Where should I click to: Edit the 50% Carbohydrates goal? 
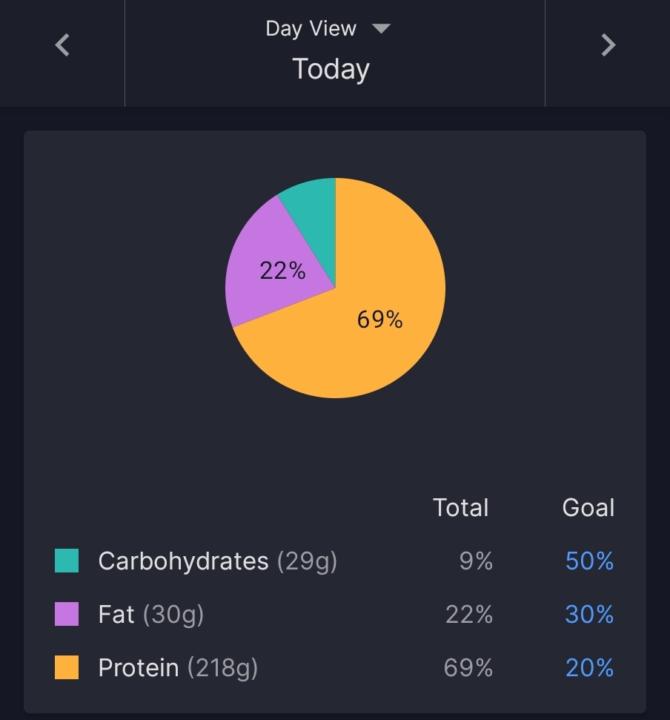[x=589, y=561]
